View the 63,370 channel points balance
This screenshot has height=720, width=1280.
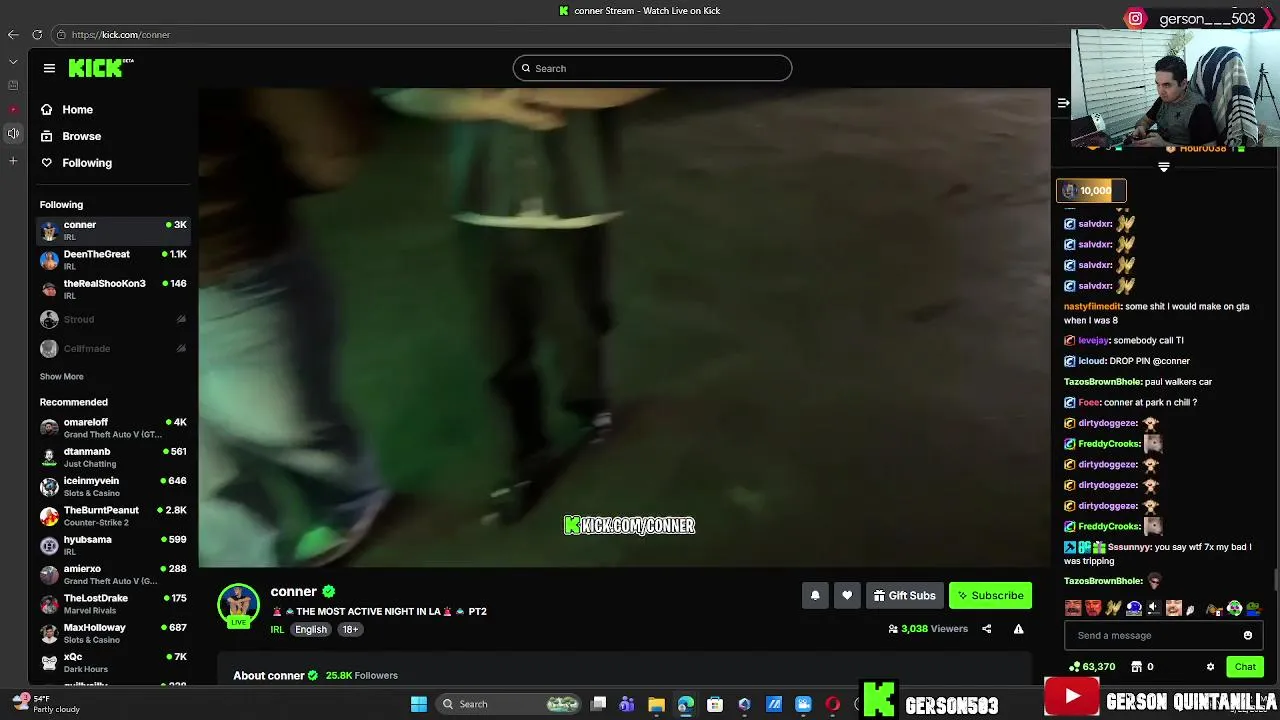[1092, 667]
